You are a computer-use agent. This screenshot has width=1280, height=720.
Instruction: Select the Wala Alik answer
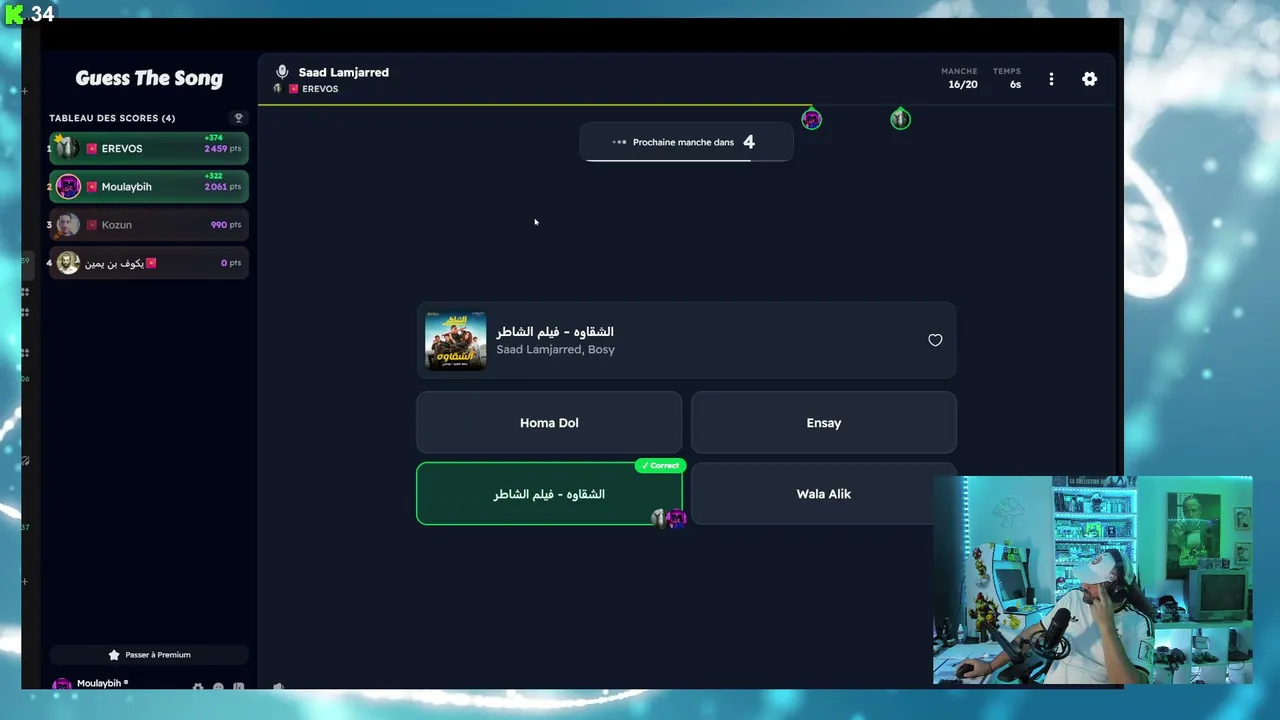pos(824,494)
